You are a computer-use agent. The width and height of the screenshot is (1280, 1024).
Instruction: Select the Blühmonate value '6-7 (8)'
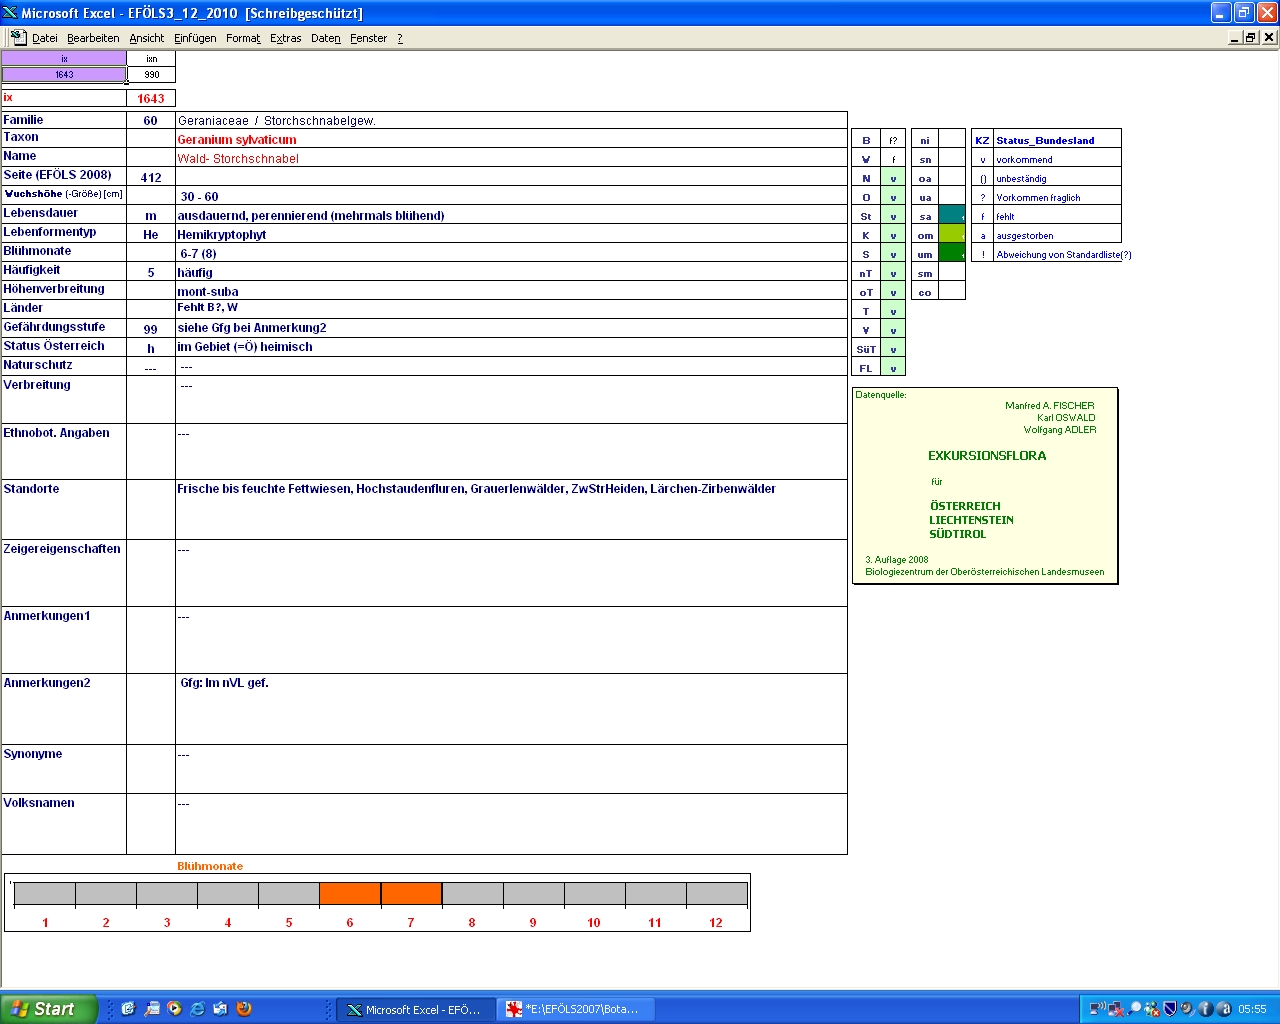tap(511, 253)
